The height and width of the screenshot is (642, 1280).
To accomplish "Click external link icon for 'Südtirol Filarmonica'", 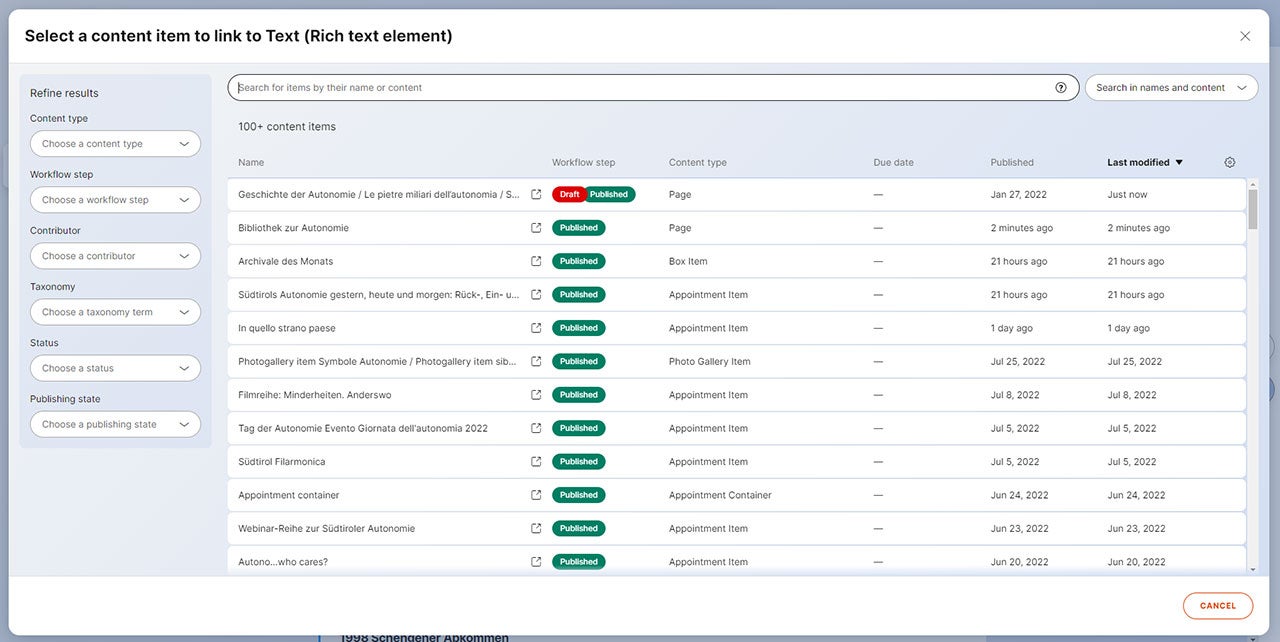I will coord(536,462).
